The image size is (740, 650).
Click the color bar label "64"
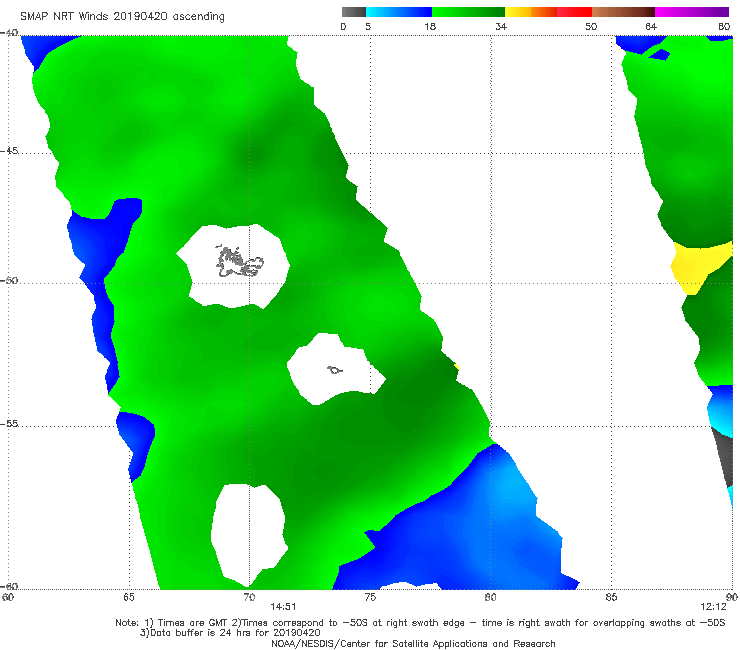651,26
